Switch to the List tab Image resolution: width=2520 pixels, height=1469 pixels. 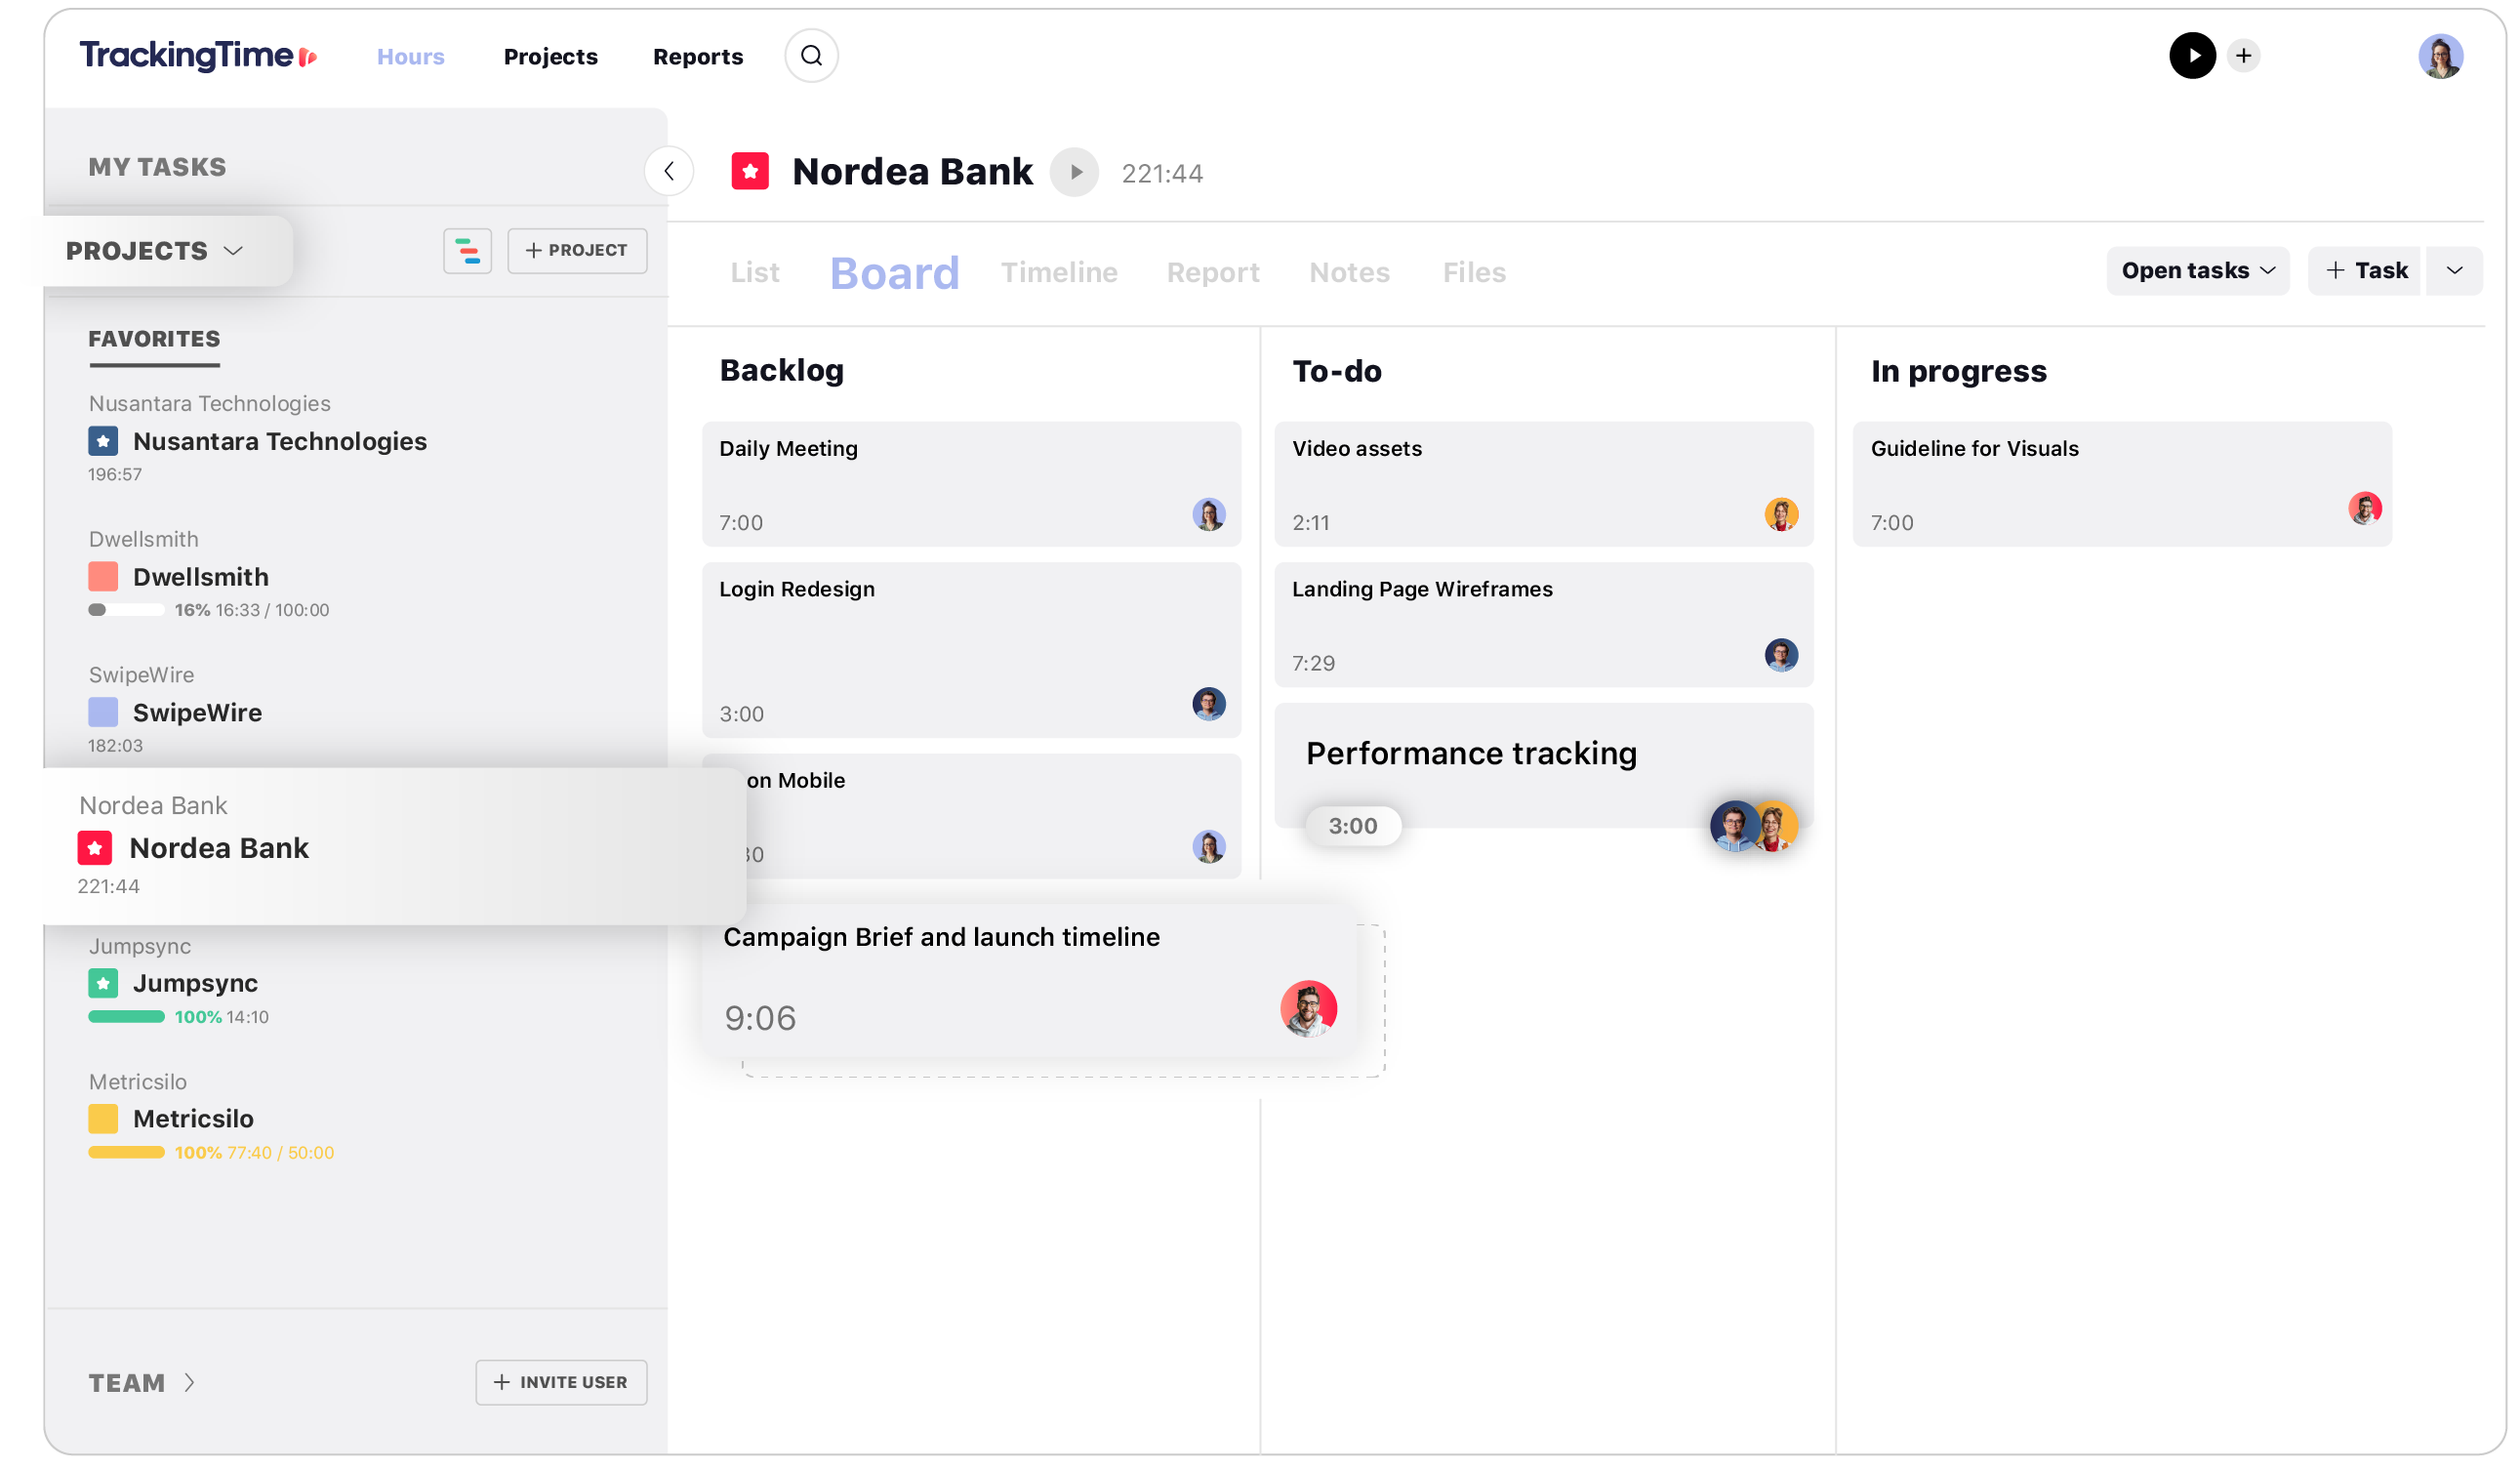point(754,272)
